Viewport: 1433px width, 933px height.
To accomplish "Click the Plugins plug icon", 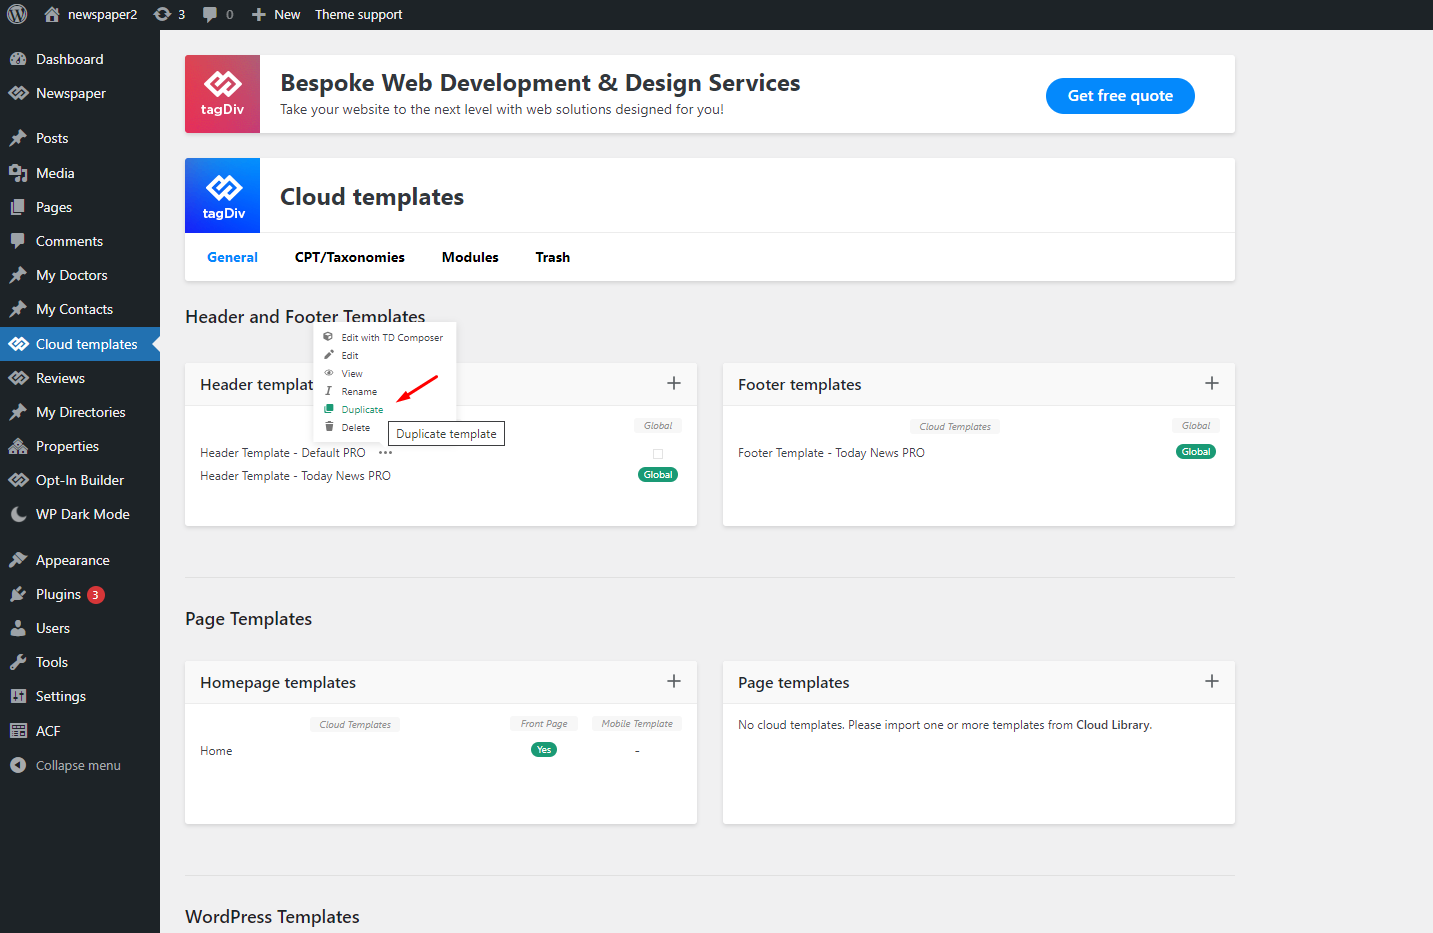I will click(x=18, y=594).
